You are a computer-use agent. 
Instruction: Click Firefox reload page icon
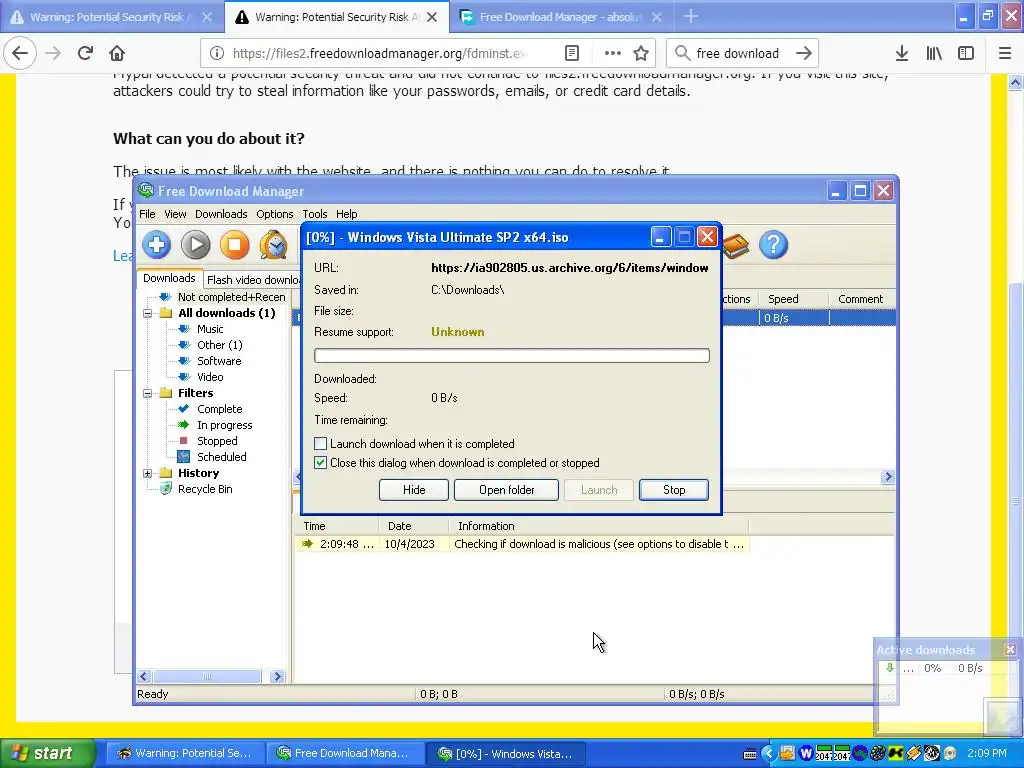85,54
